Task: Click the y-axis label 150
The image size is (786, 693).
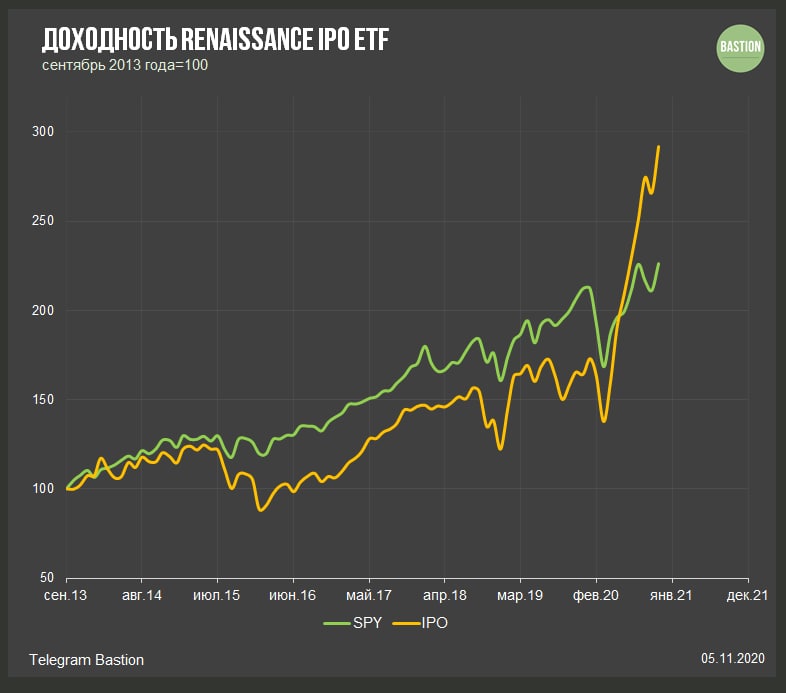Action: click(43, 399)
